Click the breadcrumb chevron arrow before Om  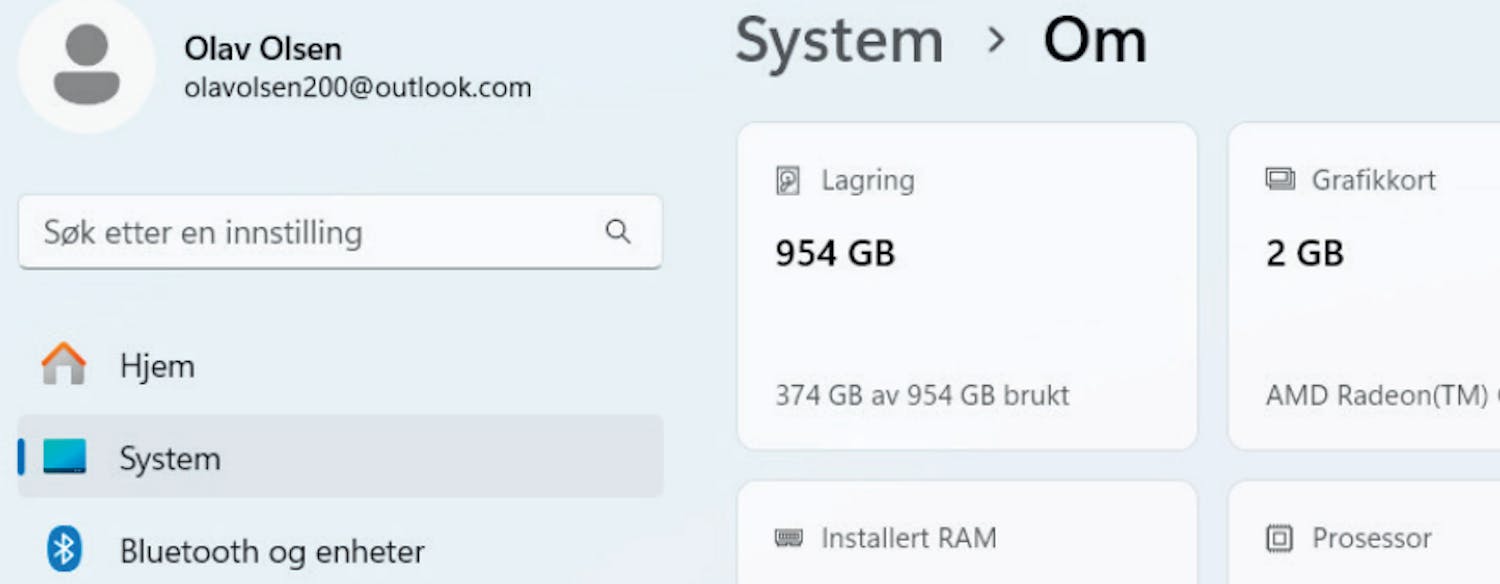[x=995, y=40]
